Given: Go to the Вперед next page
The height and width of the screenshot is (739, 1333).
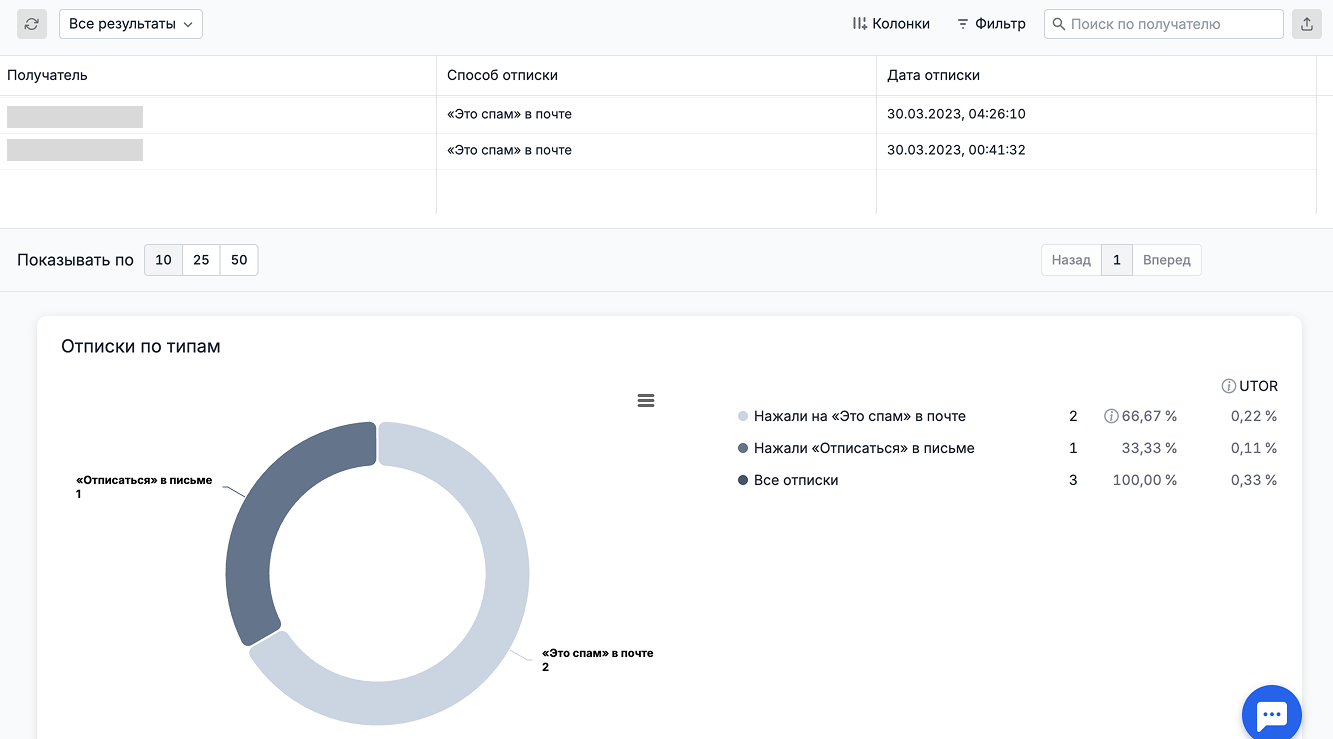Looking at the screenshot, I should coord(1166,260).
